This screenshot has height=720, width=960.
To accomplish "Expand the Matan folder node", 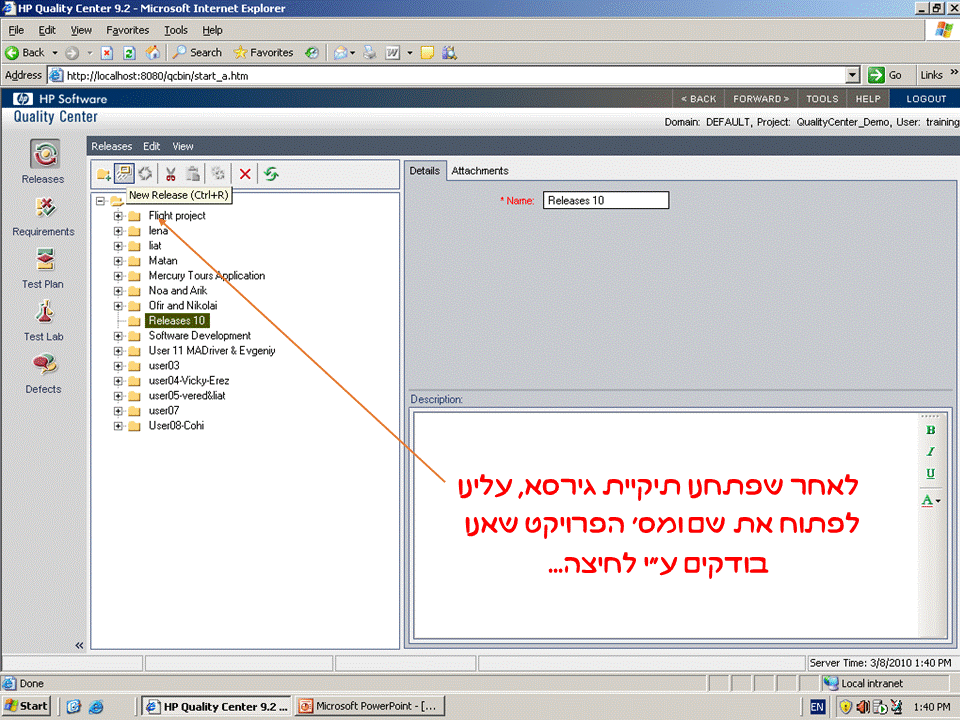I will 118,261.
